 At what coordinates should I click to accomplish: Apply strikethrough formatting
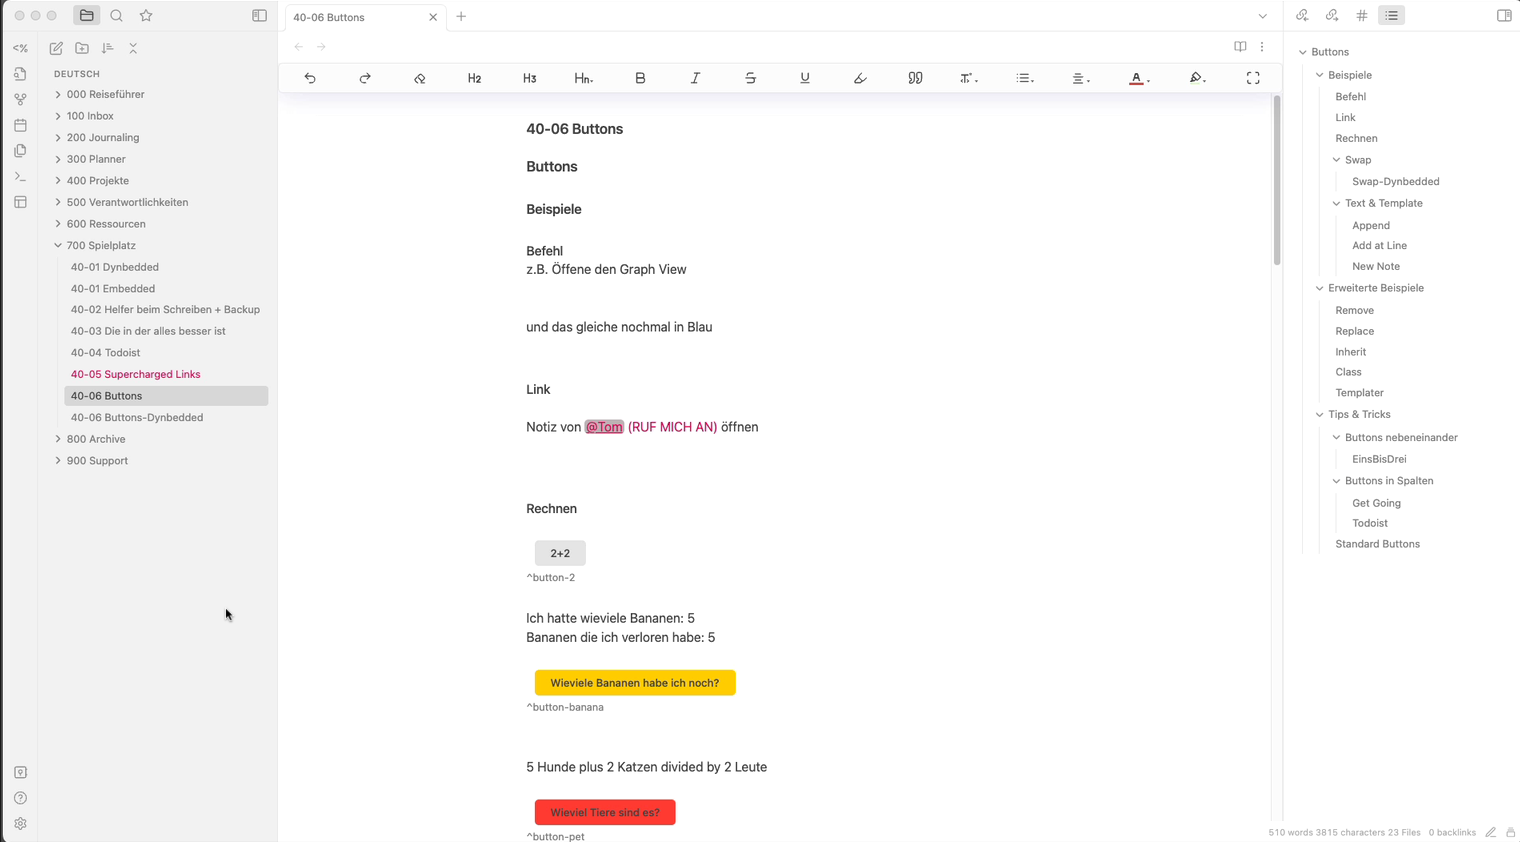click(750, 78)
